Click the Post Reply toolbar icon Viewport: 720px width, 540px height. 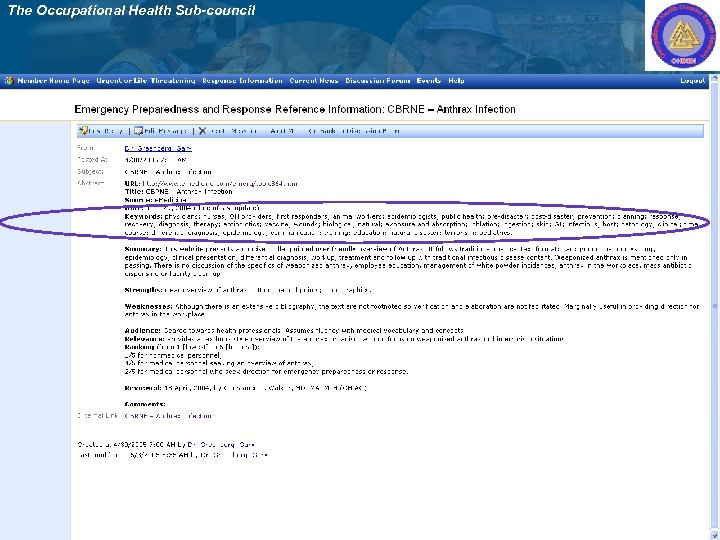point(83,131)
